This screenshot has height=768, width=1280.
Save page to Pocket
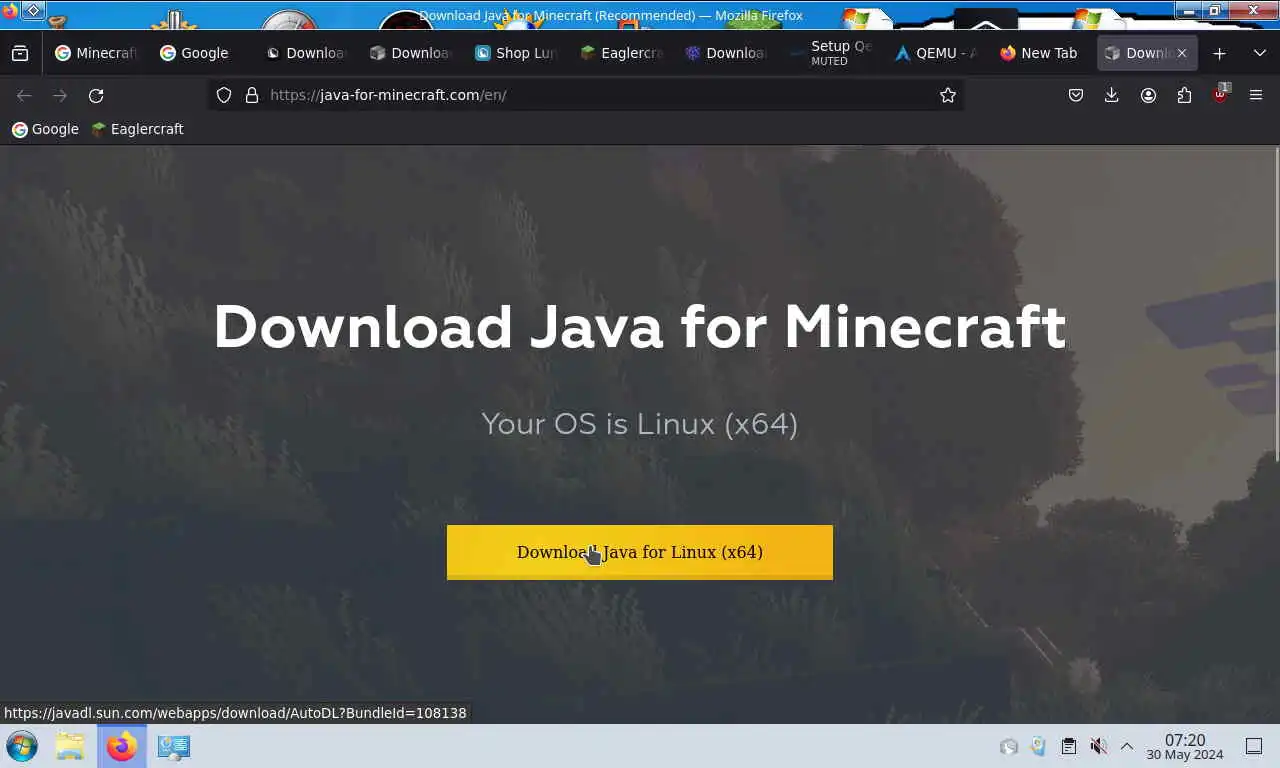tap(1076, 95)
